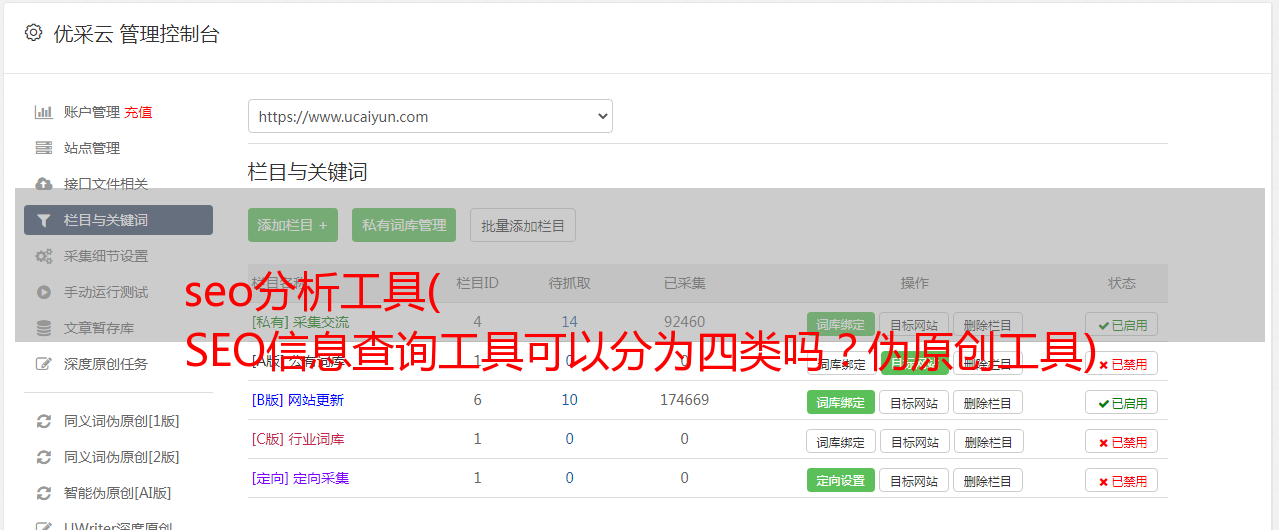The width and height of the screenshot is (1279, 530).
Task: Click refresh icon beside 智能伪原创[AI版]
Action: pyautogui.click(x=44, y=493)
